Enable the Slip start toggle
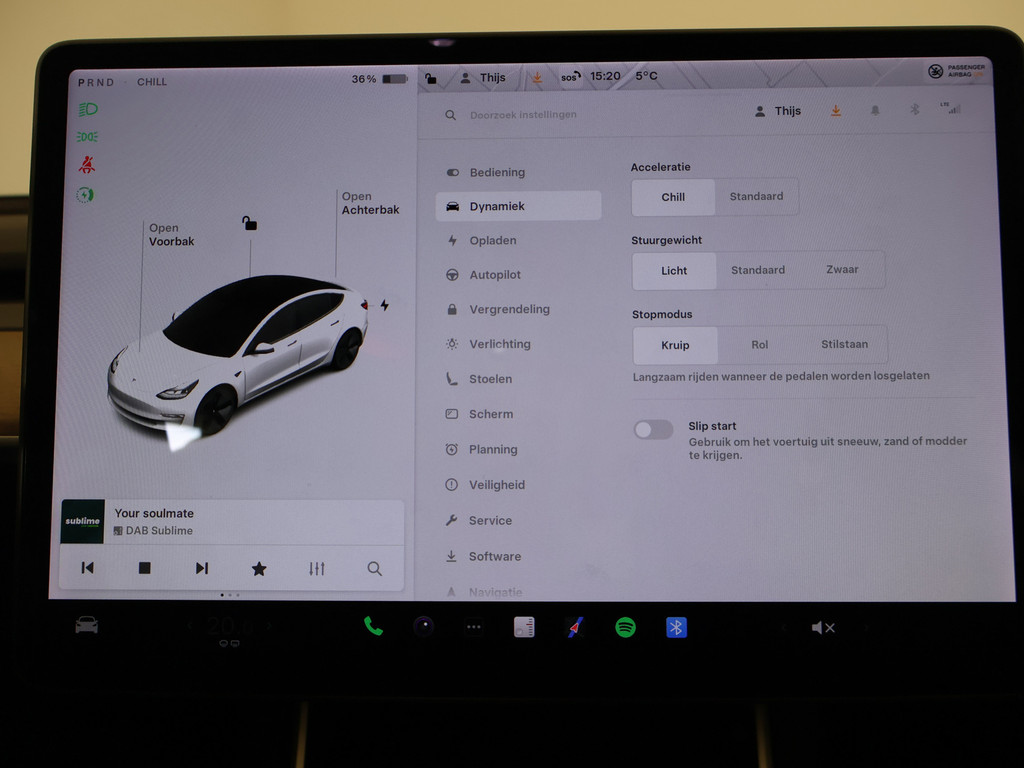 [653, 430]
